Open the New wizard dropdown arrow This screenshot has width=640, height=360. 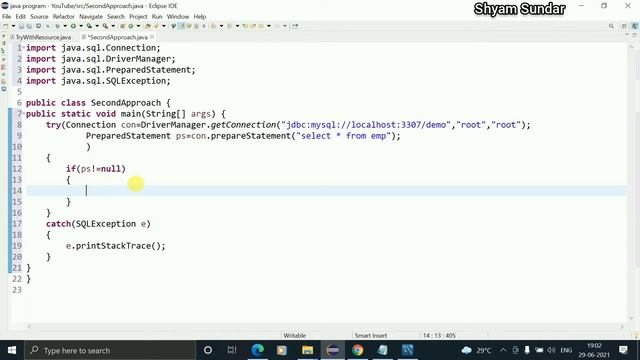pyautogui.click(x=13, y=26)
